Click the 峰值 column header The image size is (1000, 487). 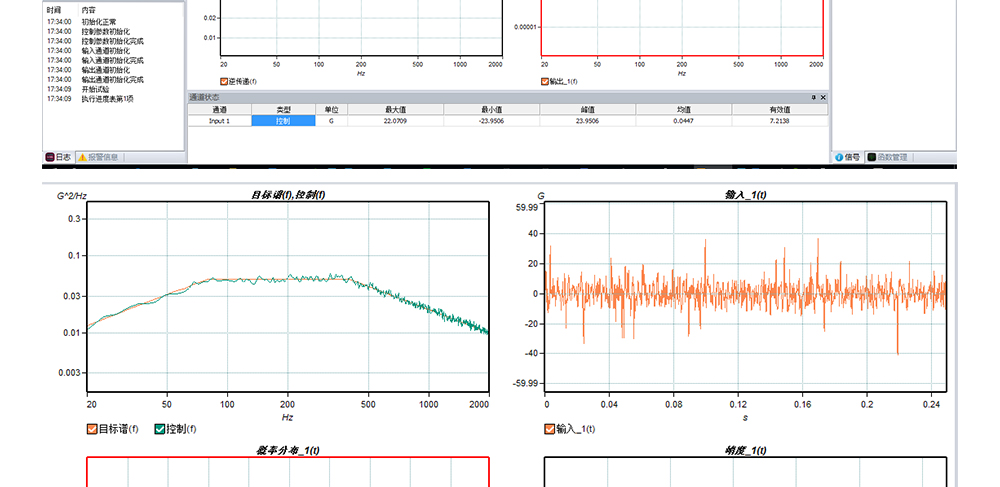pyautogui.click(x=587, y=109)
